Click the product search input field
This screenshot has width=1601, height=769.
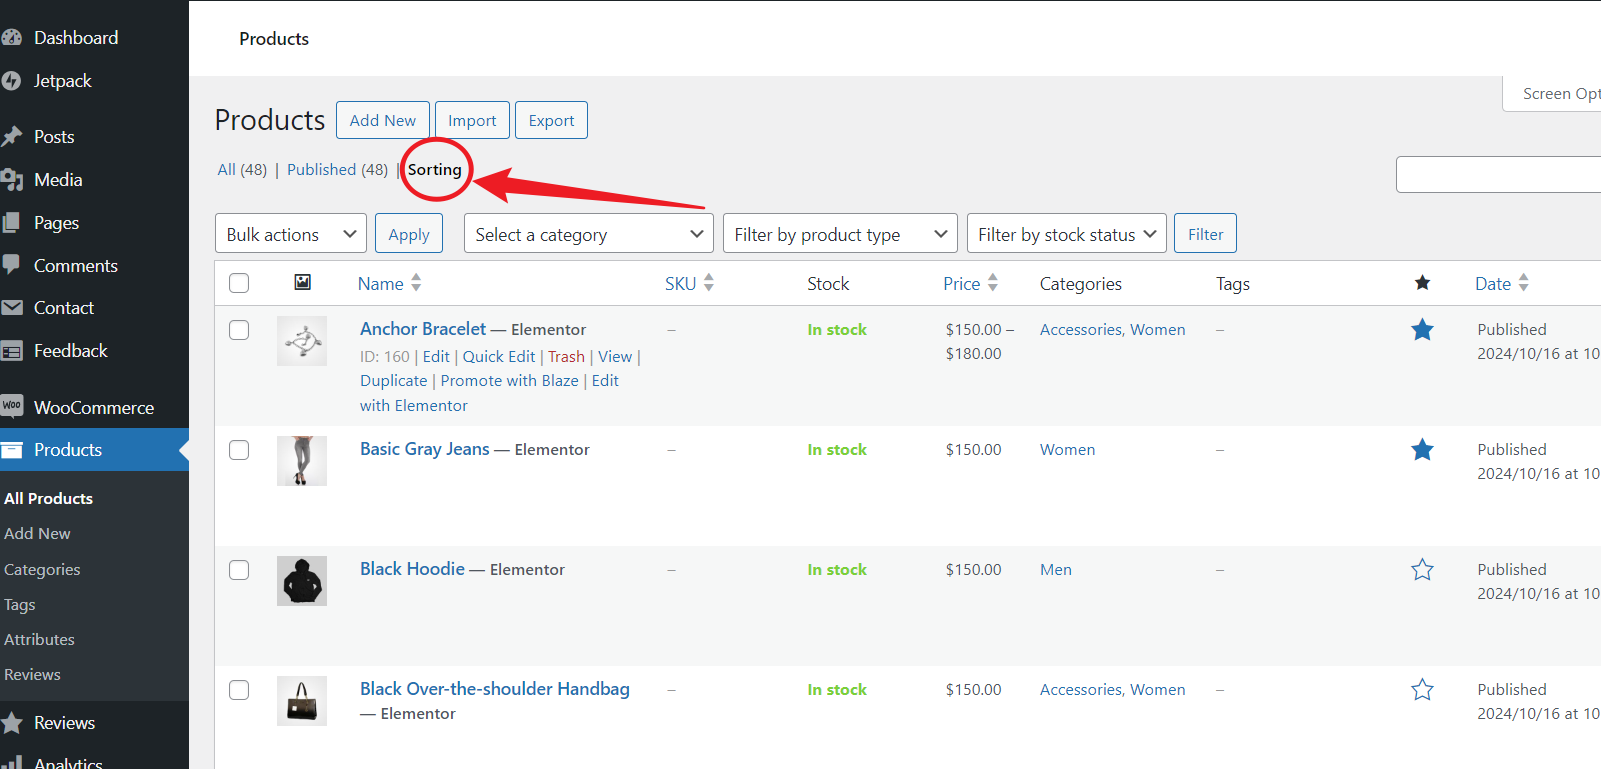point(1497,175)
